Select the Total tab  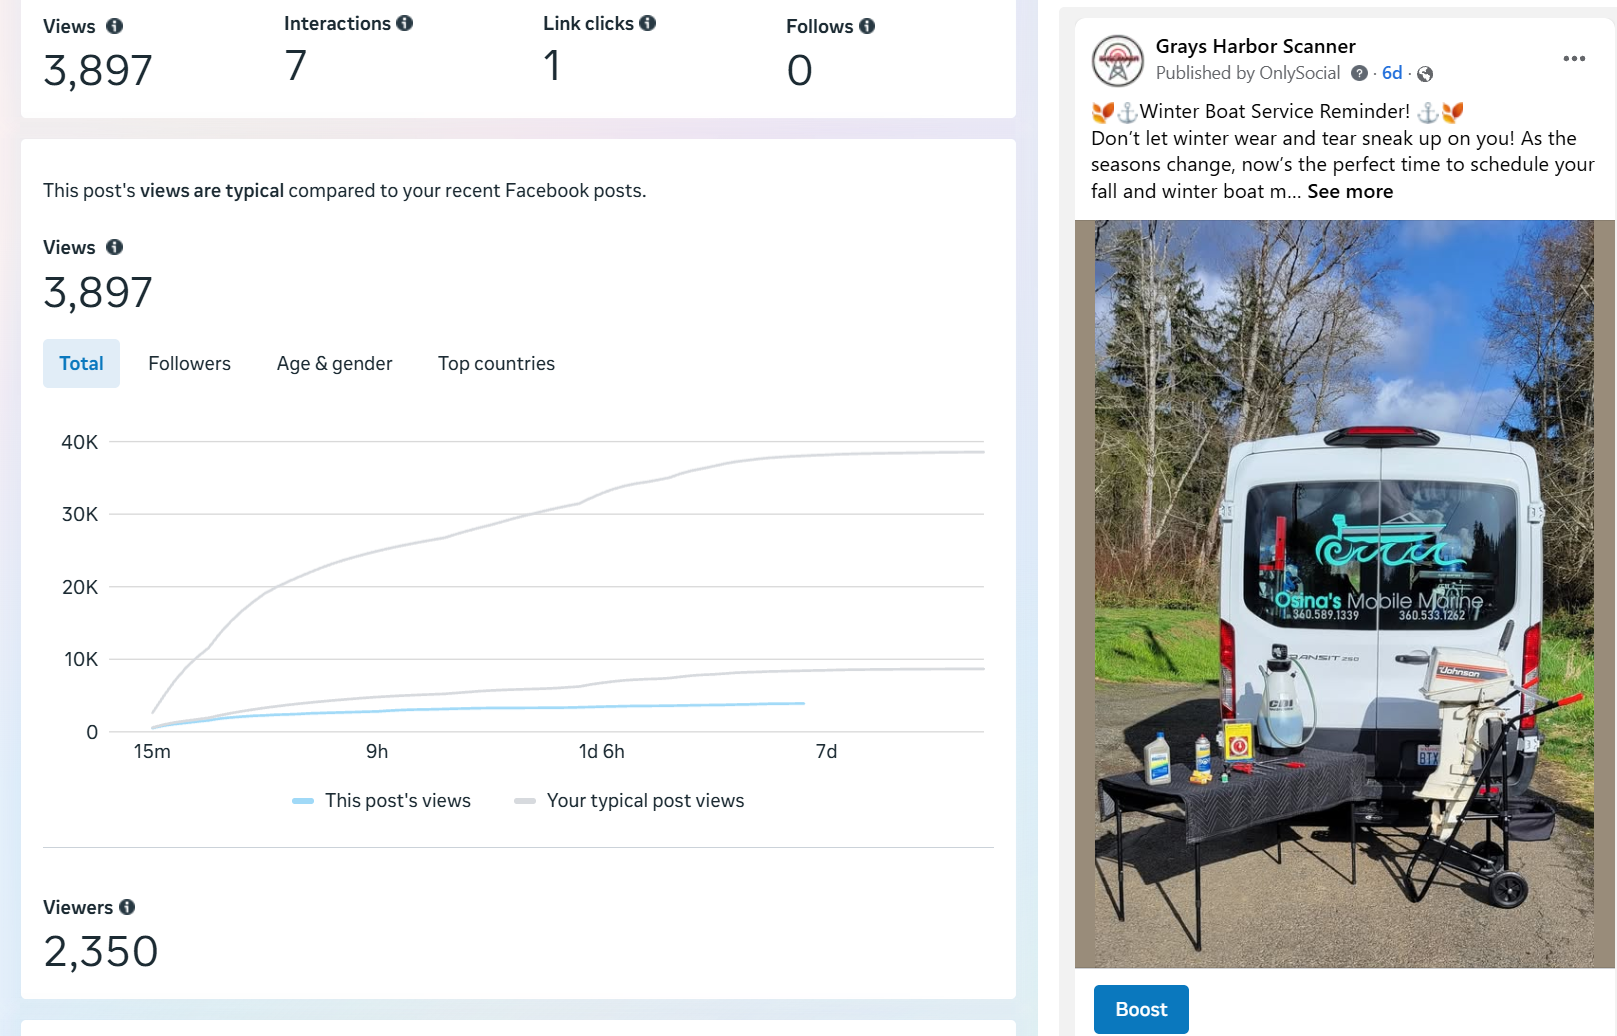81,364
